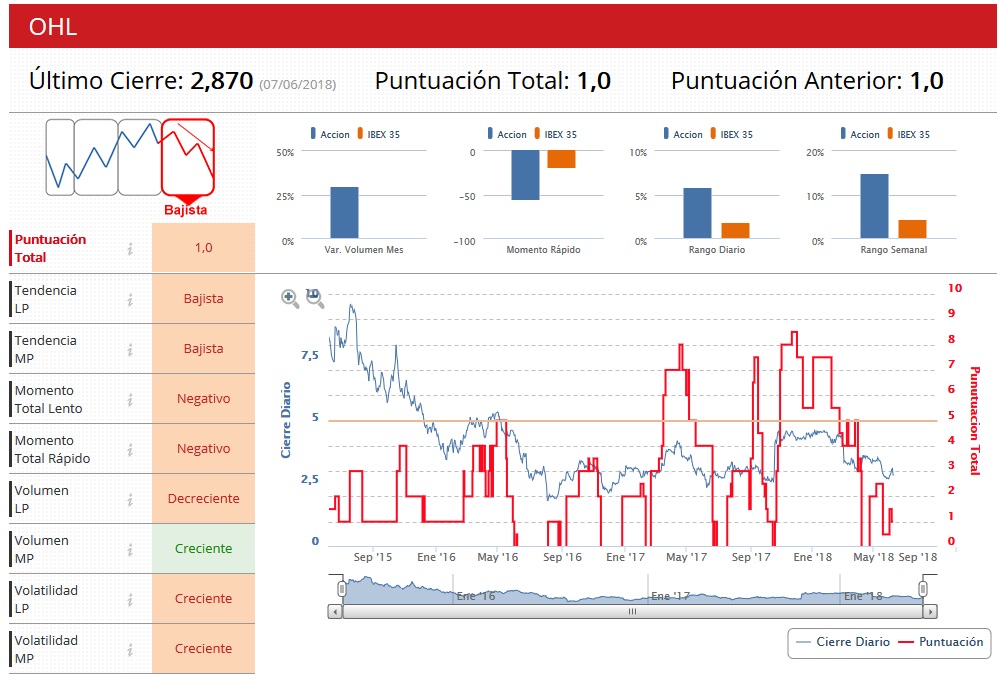Click the Puntuacion Total axis title
Screen dimensions: 1004x674
[x=975, y=421]
